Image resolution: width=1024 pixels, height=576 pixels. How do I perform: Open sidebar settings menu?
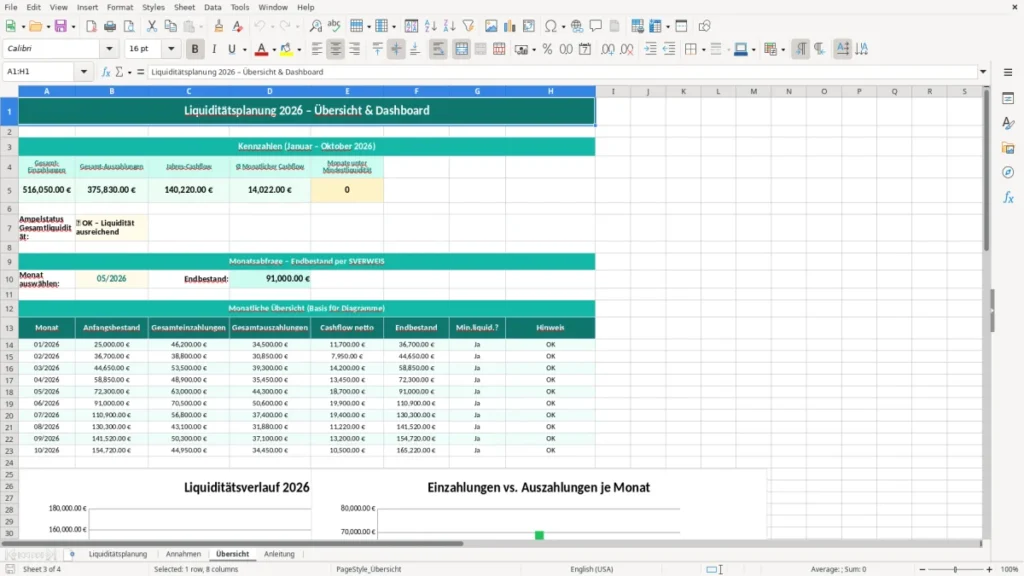coord(1008,72)
